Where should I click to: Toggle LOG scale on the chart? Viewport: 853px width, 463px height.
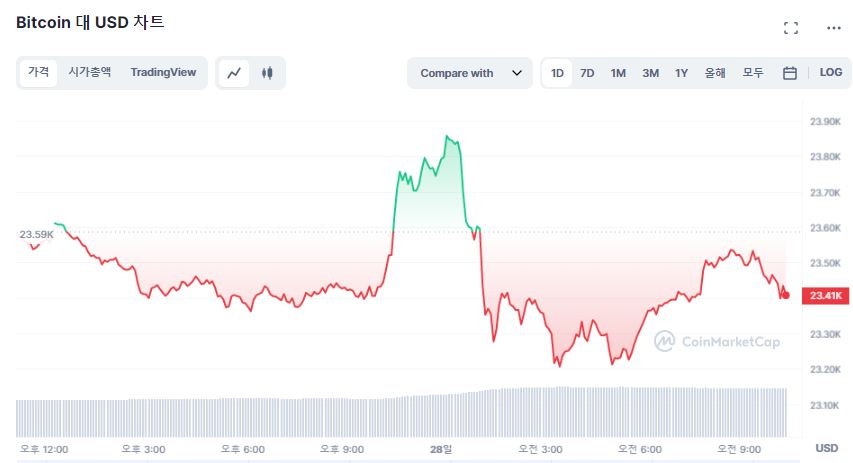click(x=830, y=73)
